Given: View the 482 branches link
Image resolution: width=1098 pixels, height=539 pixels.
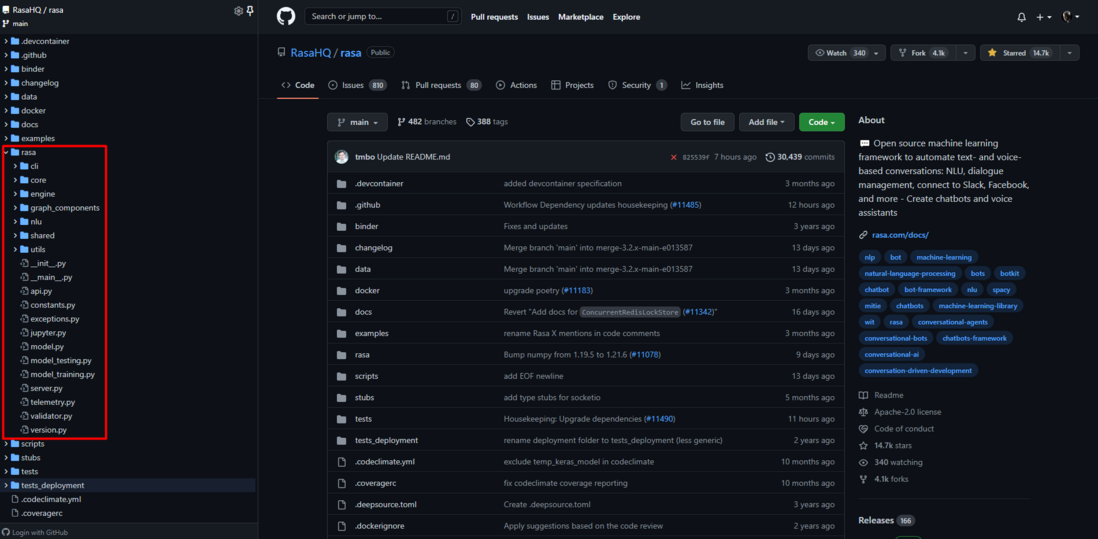Looking at the screenshot, I should point(426,122).
